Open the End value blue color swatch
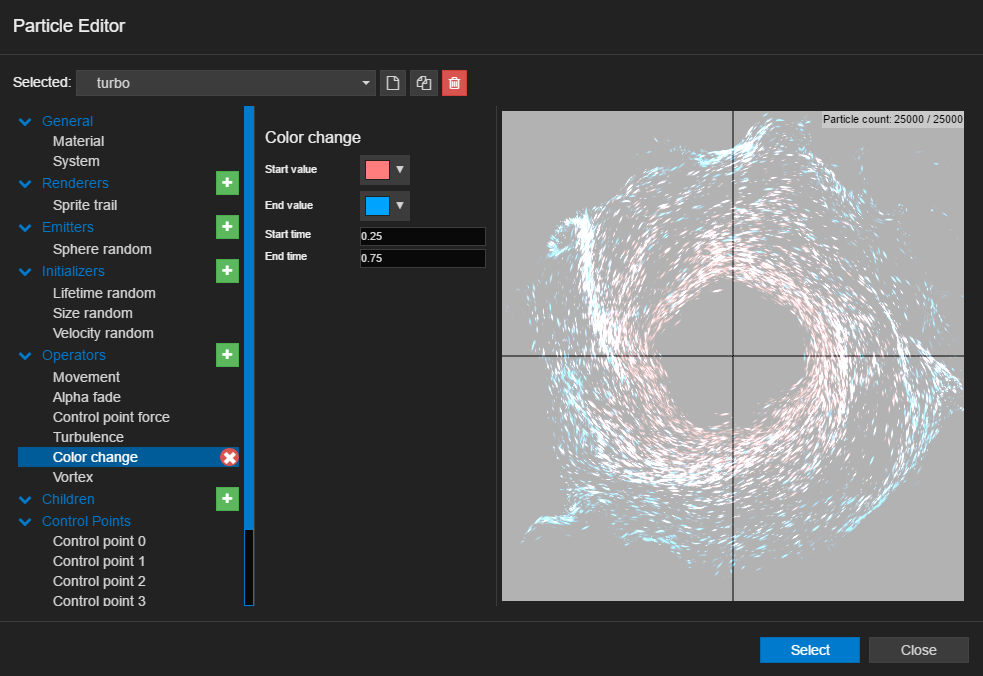 tap(384, 206)
